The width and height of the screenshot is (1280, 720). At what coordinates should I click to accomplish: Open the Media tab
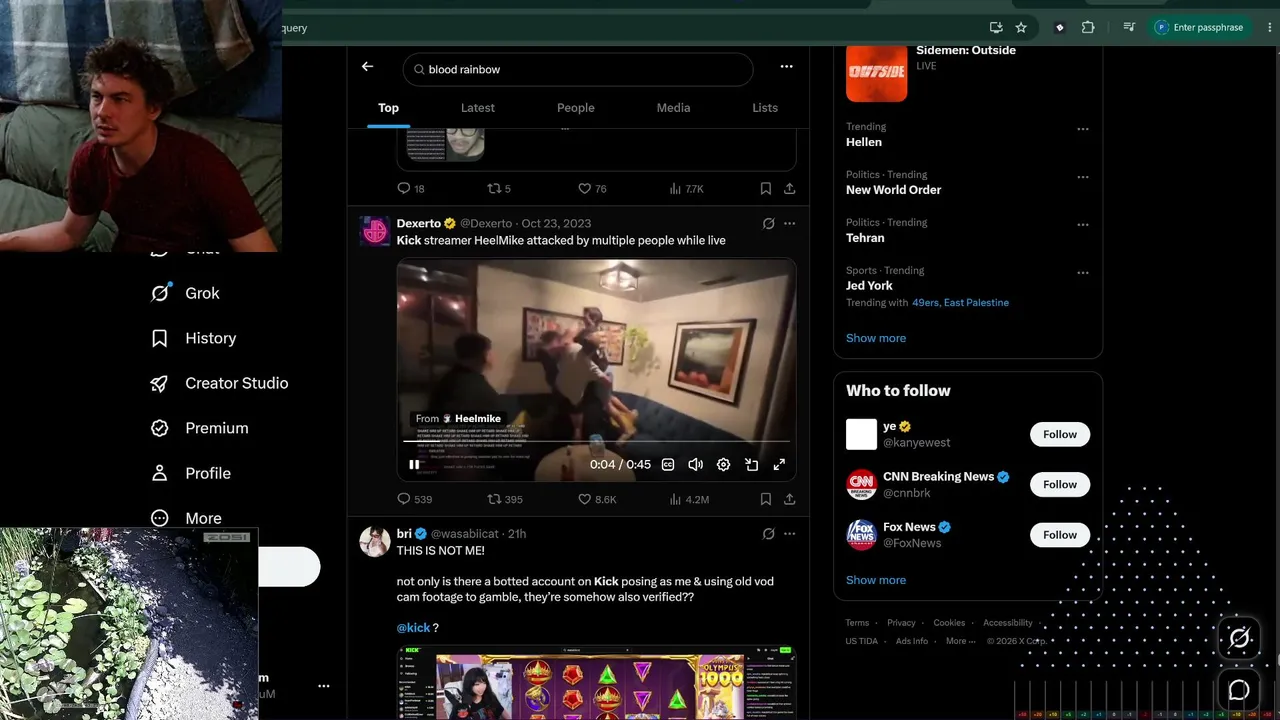[673, 108]
